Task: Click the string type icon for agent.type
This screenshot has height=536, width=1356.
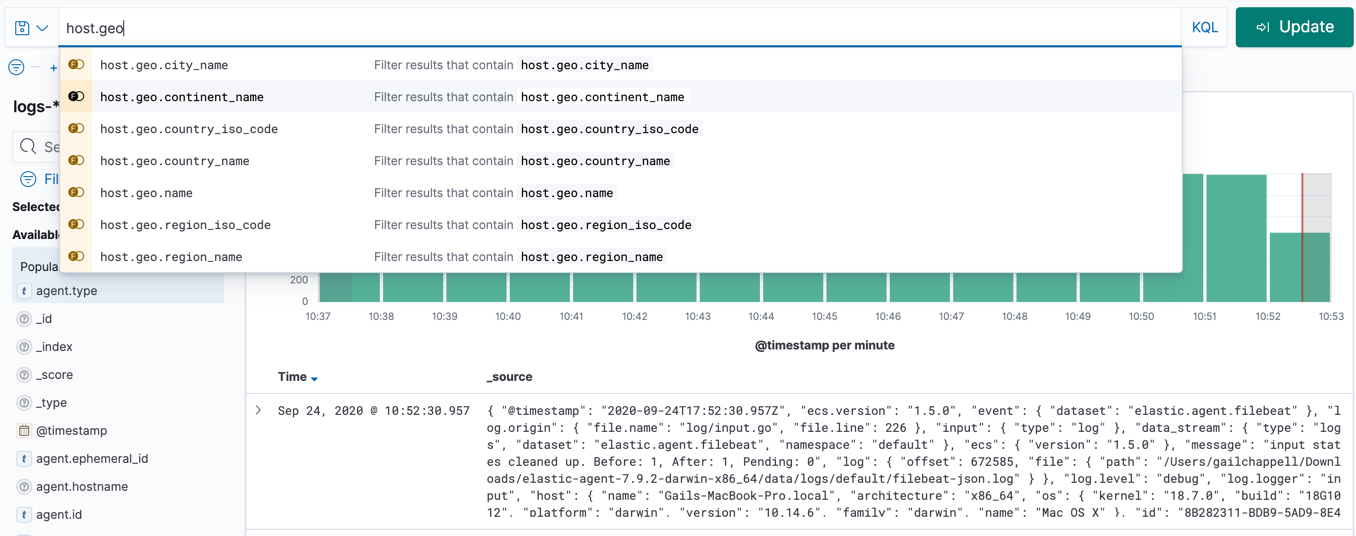Action: tap(24, 291)
